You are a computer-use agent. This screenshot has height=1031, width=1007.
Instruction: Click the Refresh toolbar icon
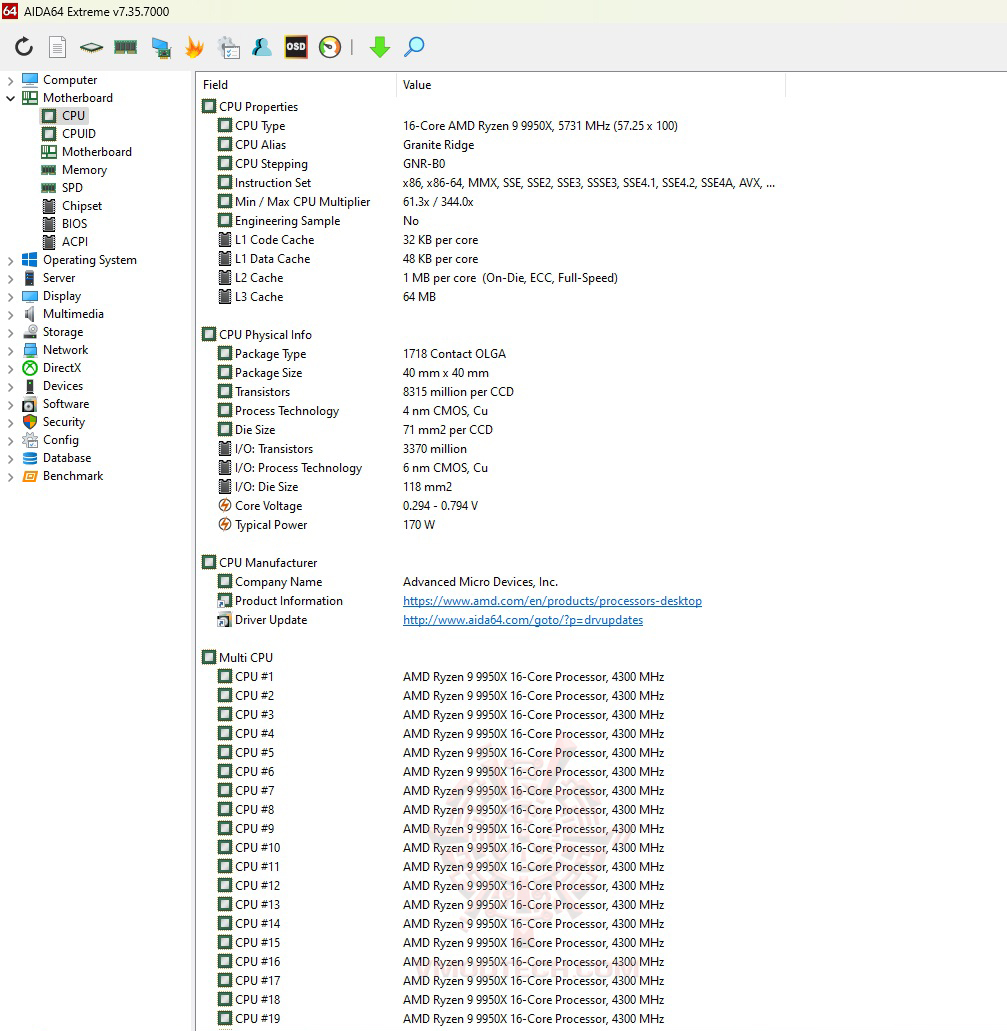(x=24, y=47)
